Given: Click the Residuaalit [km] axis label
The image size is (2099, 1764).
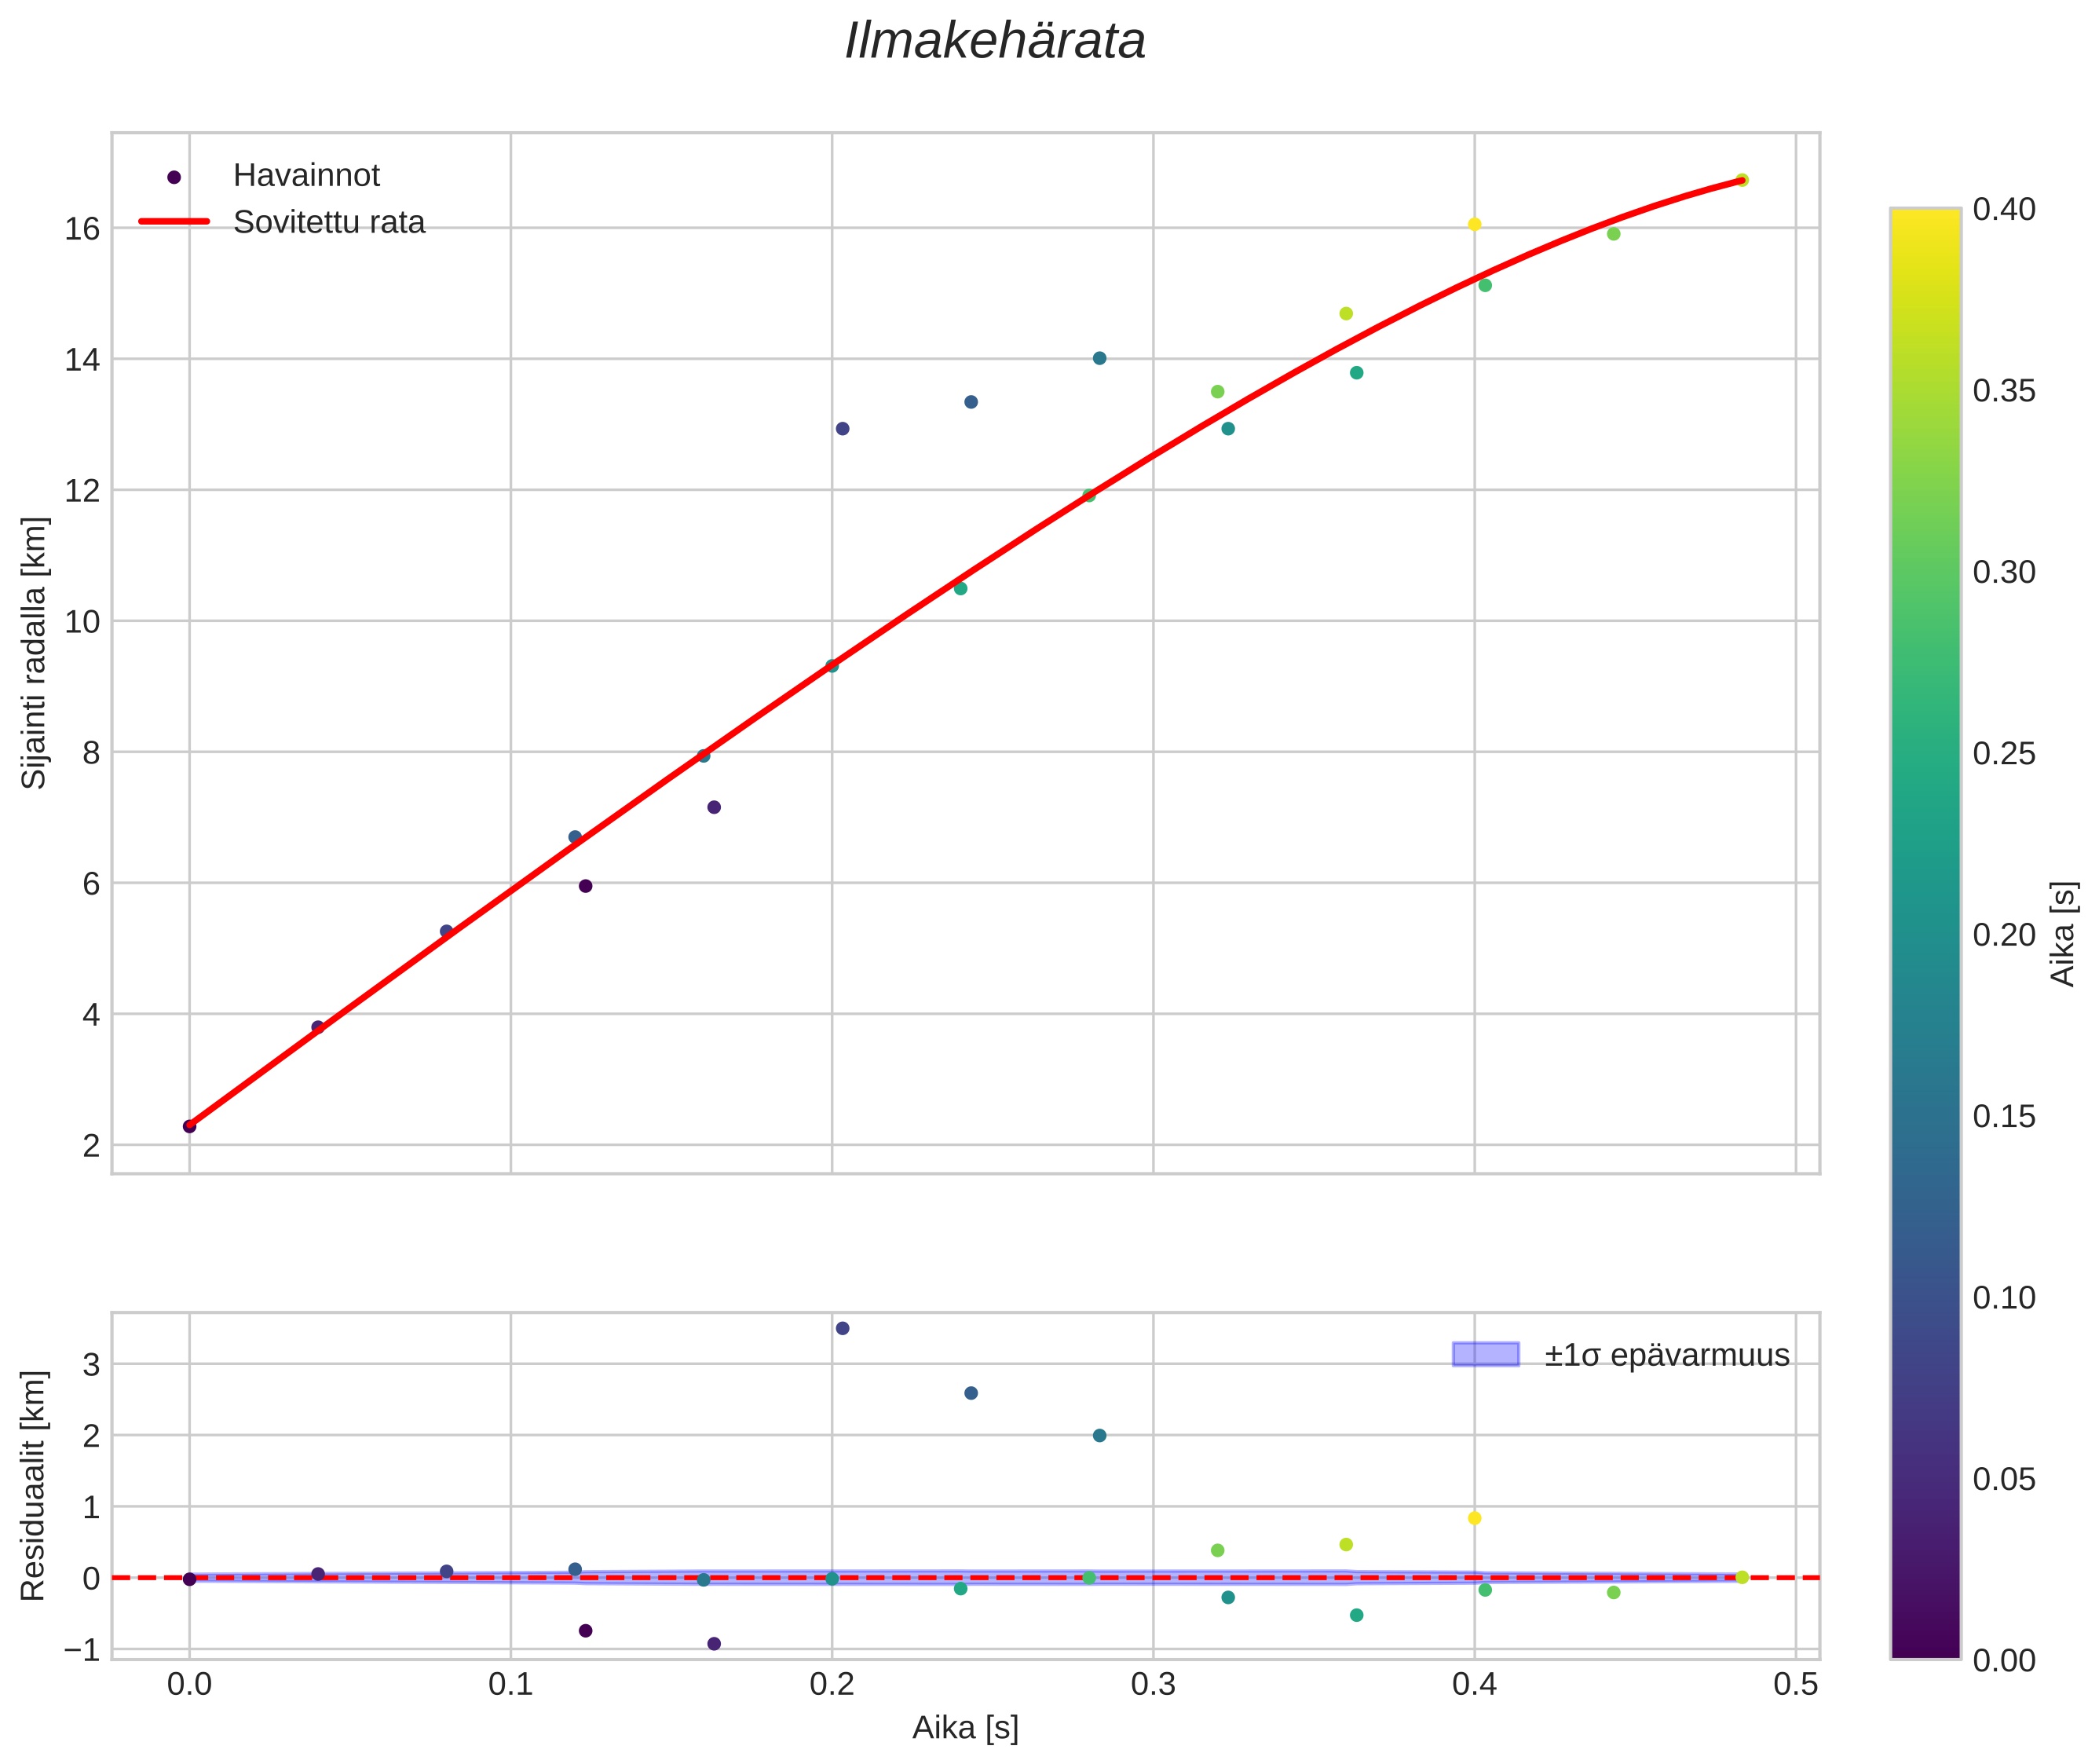Looking at the screenshot, I should click(34, 1485).
